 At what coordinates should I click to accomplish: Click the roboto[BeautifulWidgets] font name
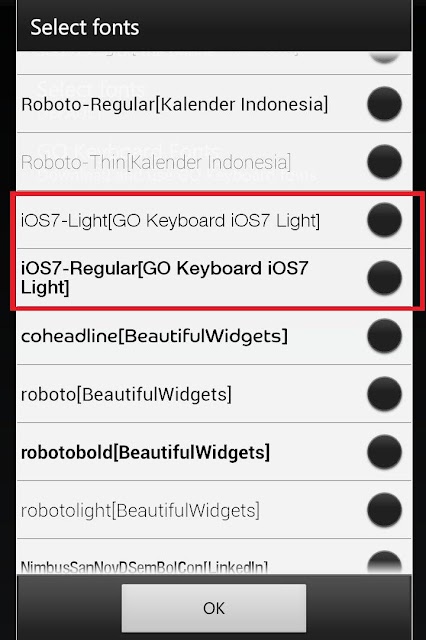[126, 394]
